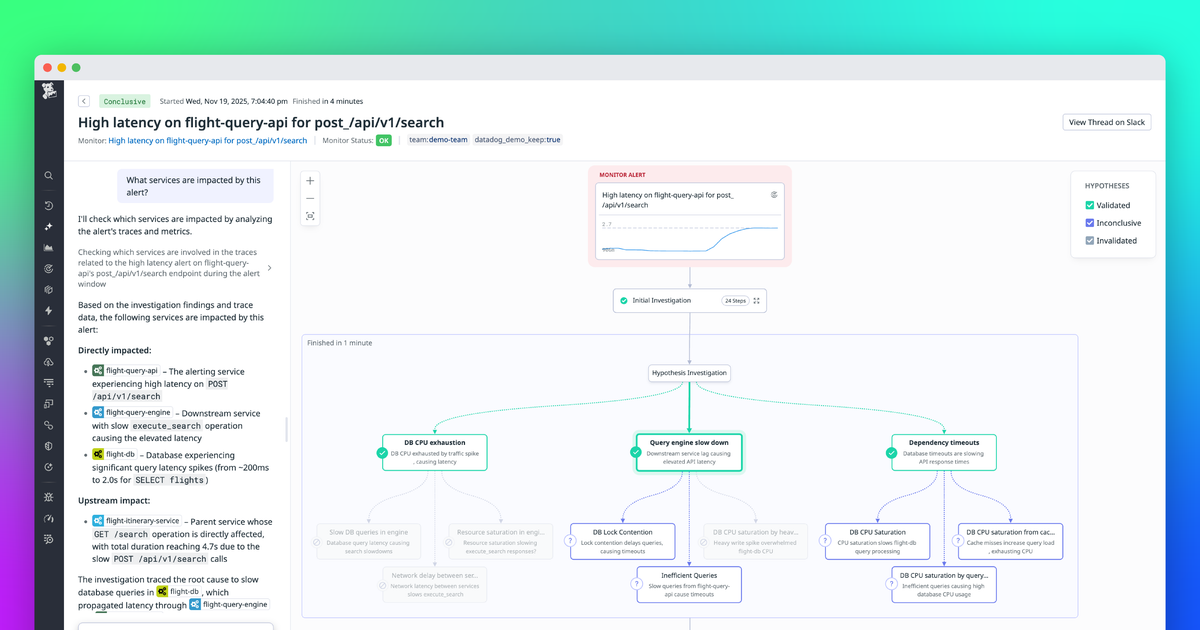Select the Hypothesis Investigation node
Viewport: 1200px width, 630px height.
[690, 373]
